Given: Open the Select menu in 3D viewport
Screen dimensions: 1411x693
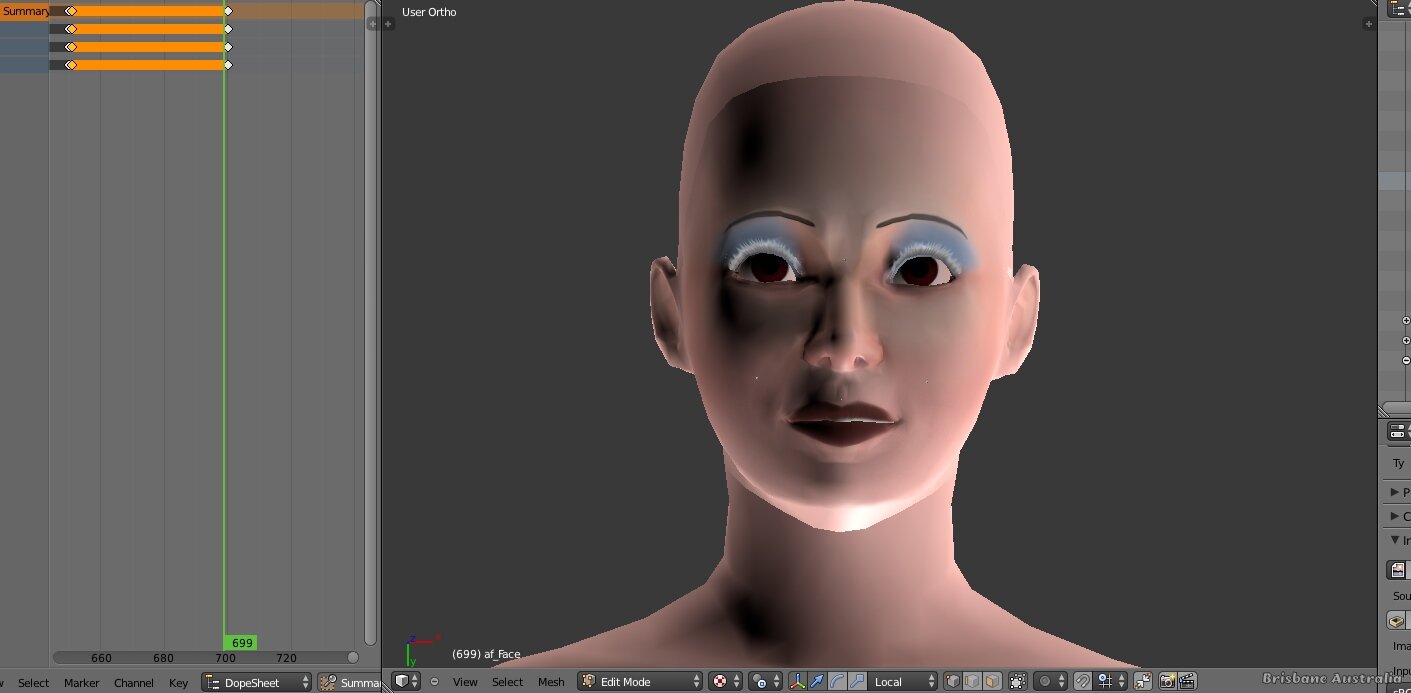Looking at the screenshot, I should pos(507,682).
